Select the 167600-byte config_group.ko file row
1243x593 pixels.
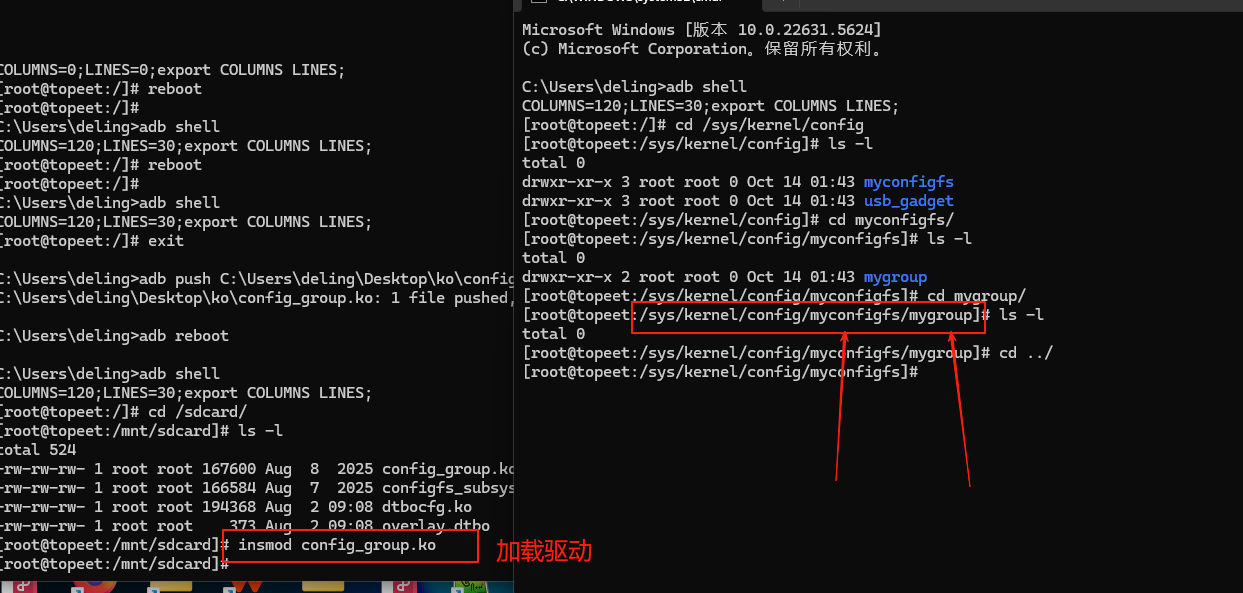click(257, 469)
